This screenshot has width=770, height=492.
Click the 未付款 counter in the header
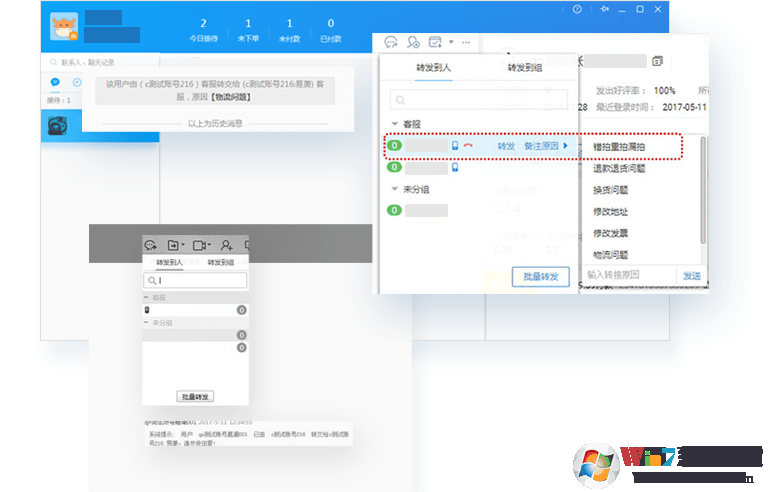point(289,29)
